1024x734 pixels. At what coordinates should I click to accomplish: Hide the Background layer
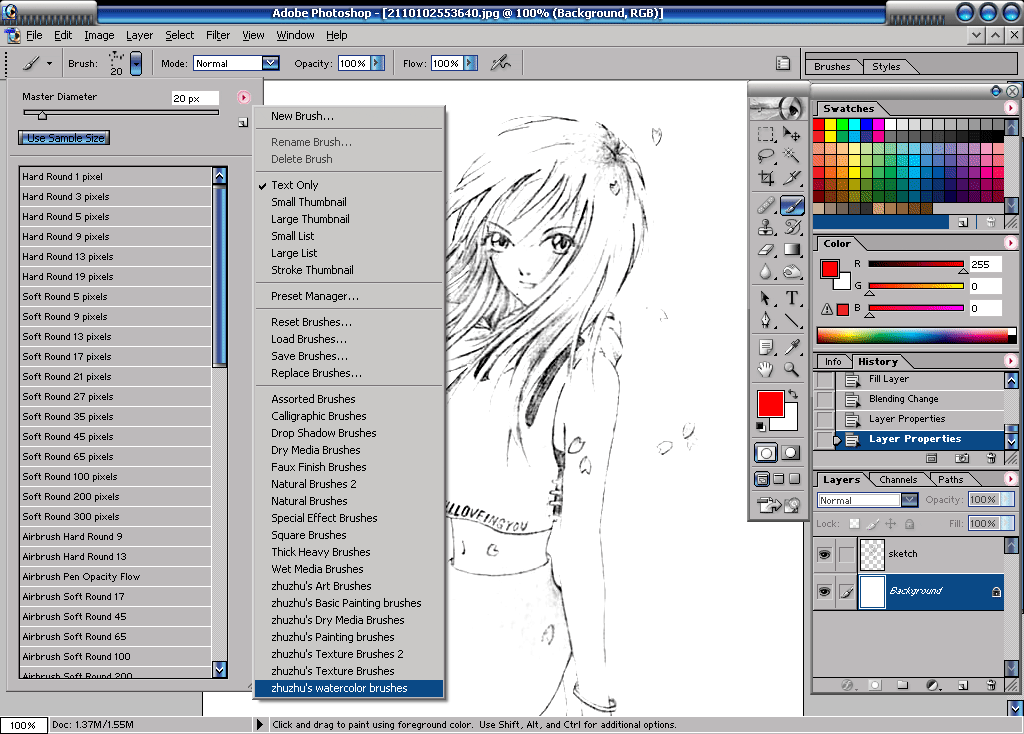pyautogui.click(x=825, y=592)
